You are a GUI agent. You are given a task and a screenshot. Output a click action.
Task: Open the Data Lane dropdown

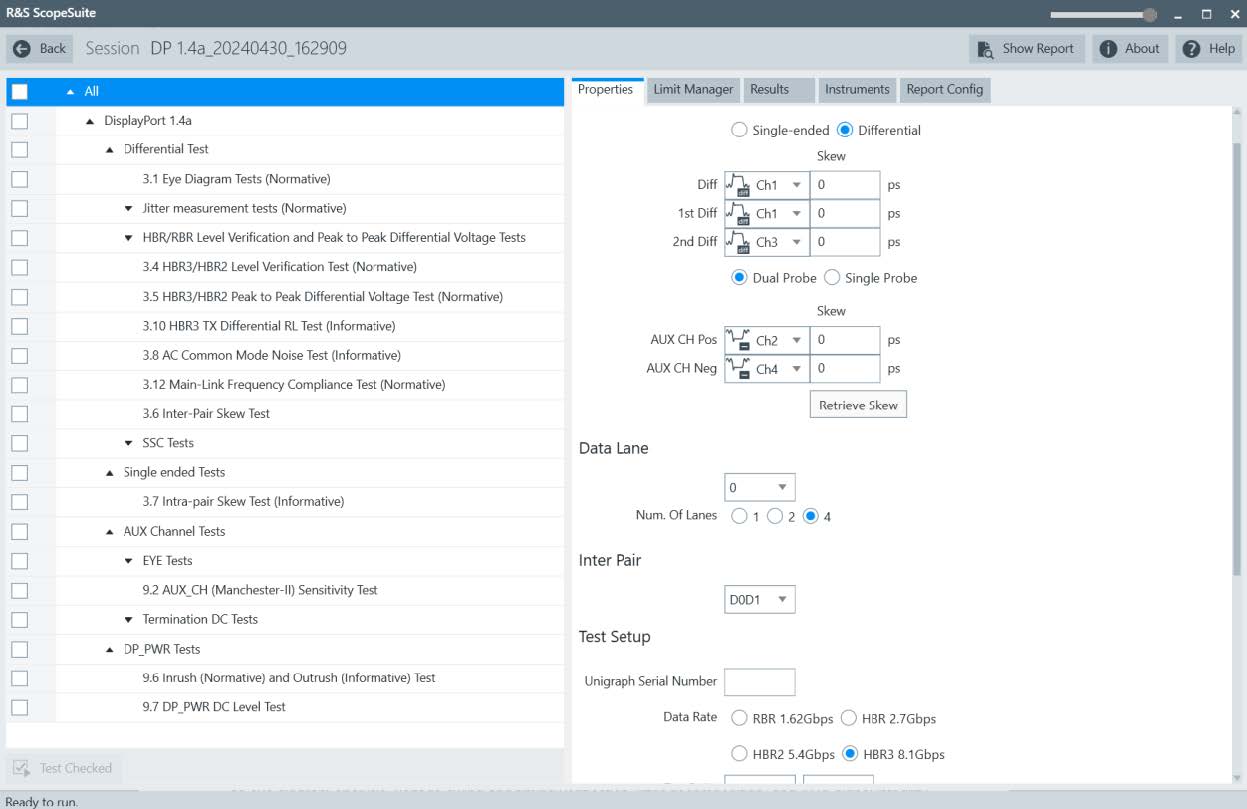coord(759,488)
